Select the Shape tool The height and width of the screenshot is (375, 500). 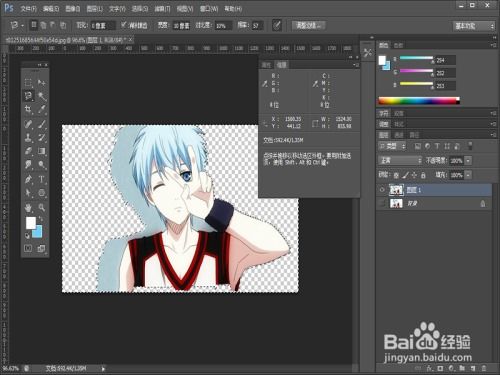click(x=42, y=193)
